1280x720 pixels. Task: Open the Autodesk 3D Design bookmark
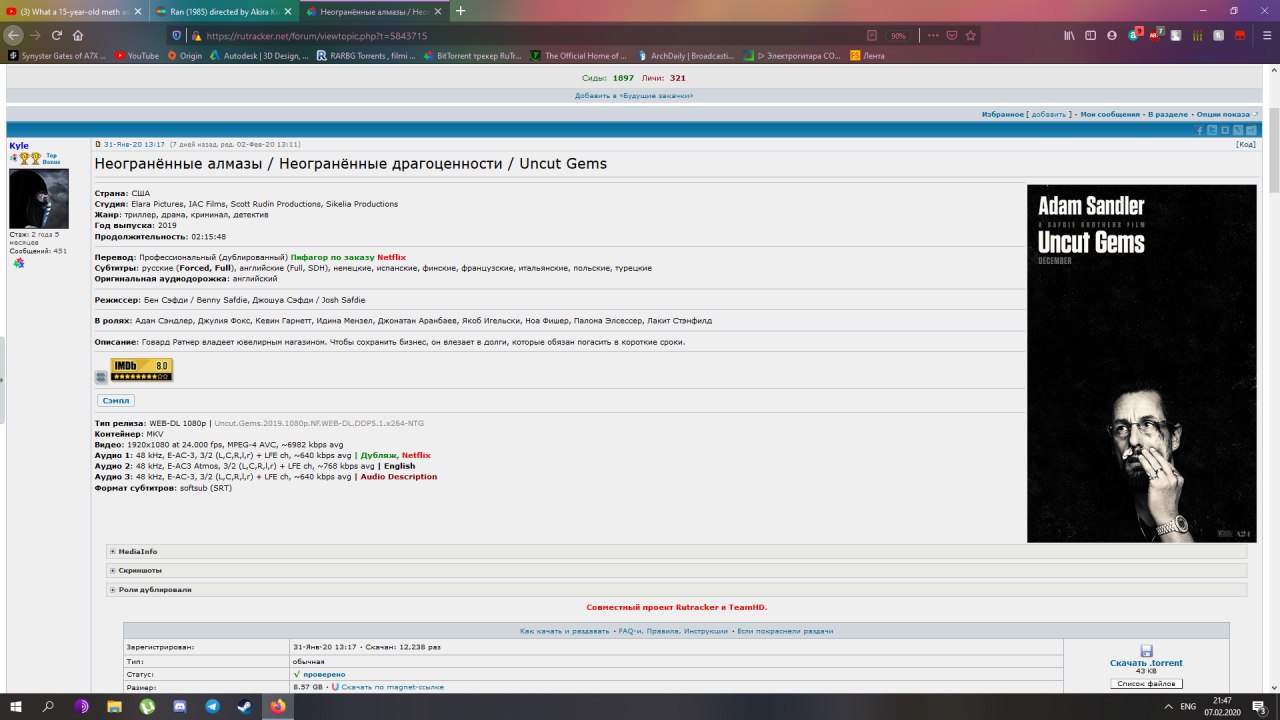pyautogui.click(x=260, y=56)
